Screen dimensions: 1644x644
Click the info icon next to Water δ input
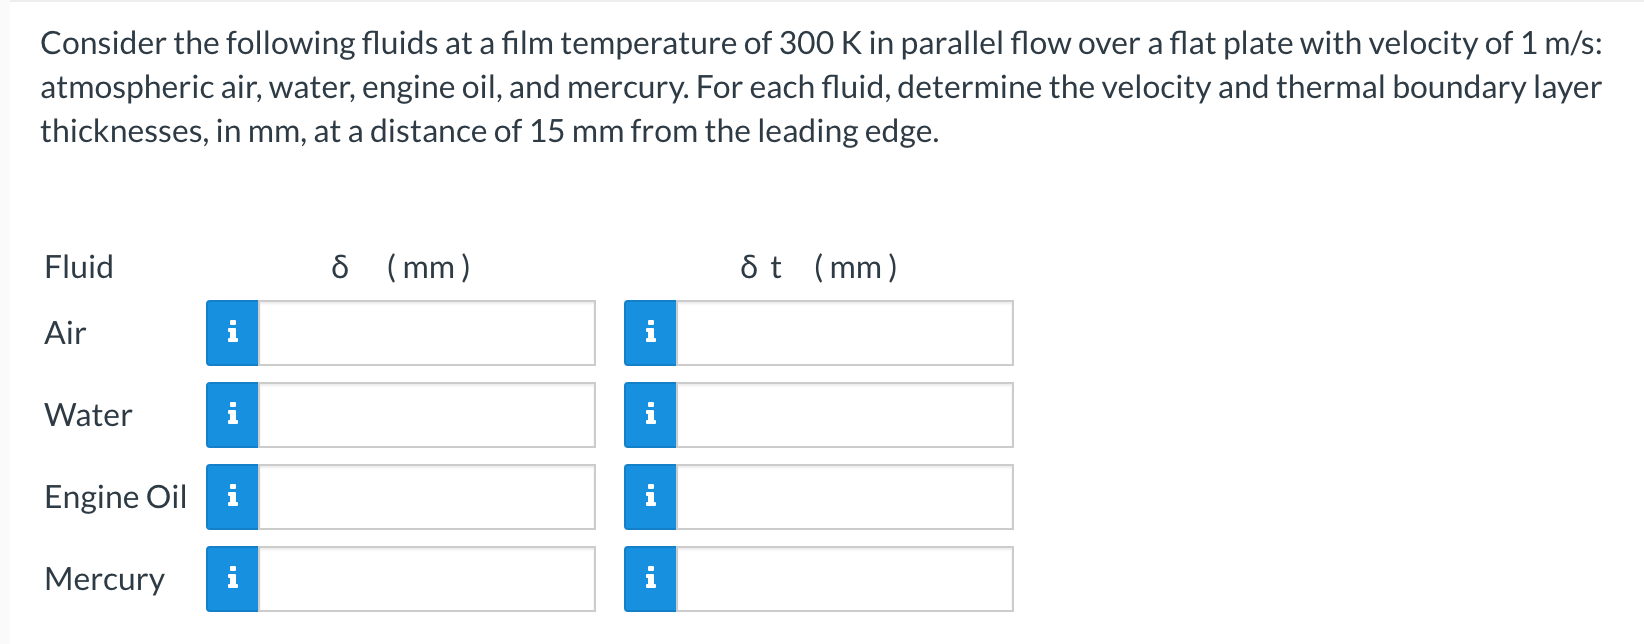click(x=233, y=413)
